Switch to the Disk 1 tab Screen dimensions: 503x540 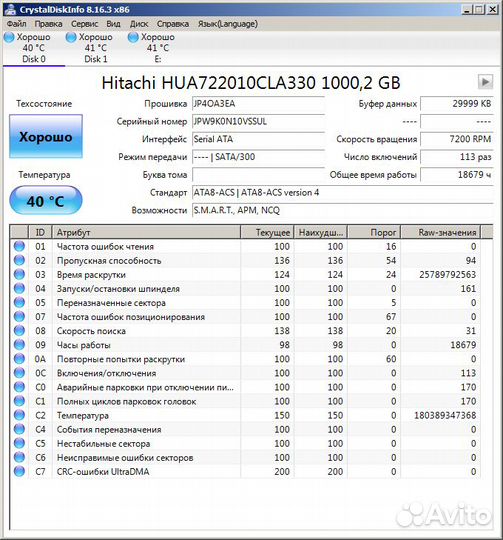96,48
